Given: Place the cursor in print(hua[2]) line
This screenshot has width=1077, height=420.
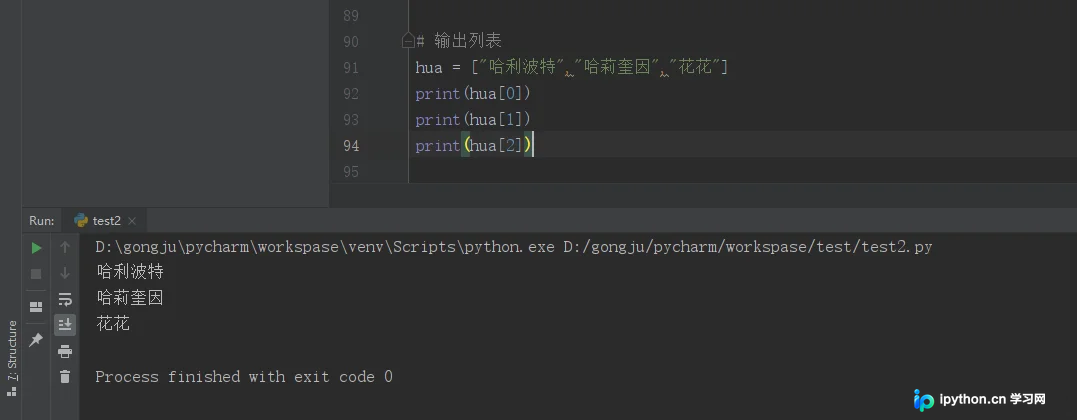Looking at the screenshot, I should 473,145.
